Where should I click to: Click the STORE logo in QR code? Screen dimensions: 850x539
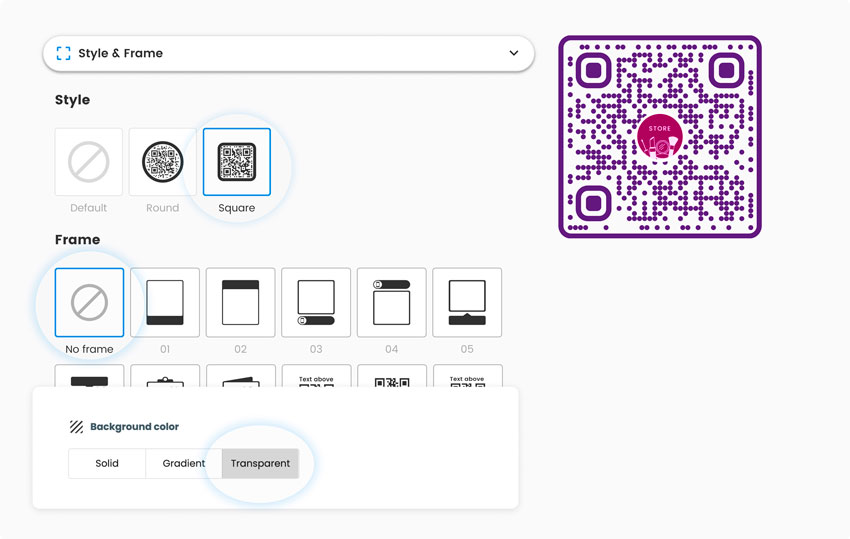[x=660, y=137]
